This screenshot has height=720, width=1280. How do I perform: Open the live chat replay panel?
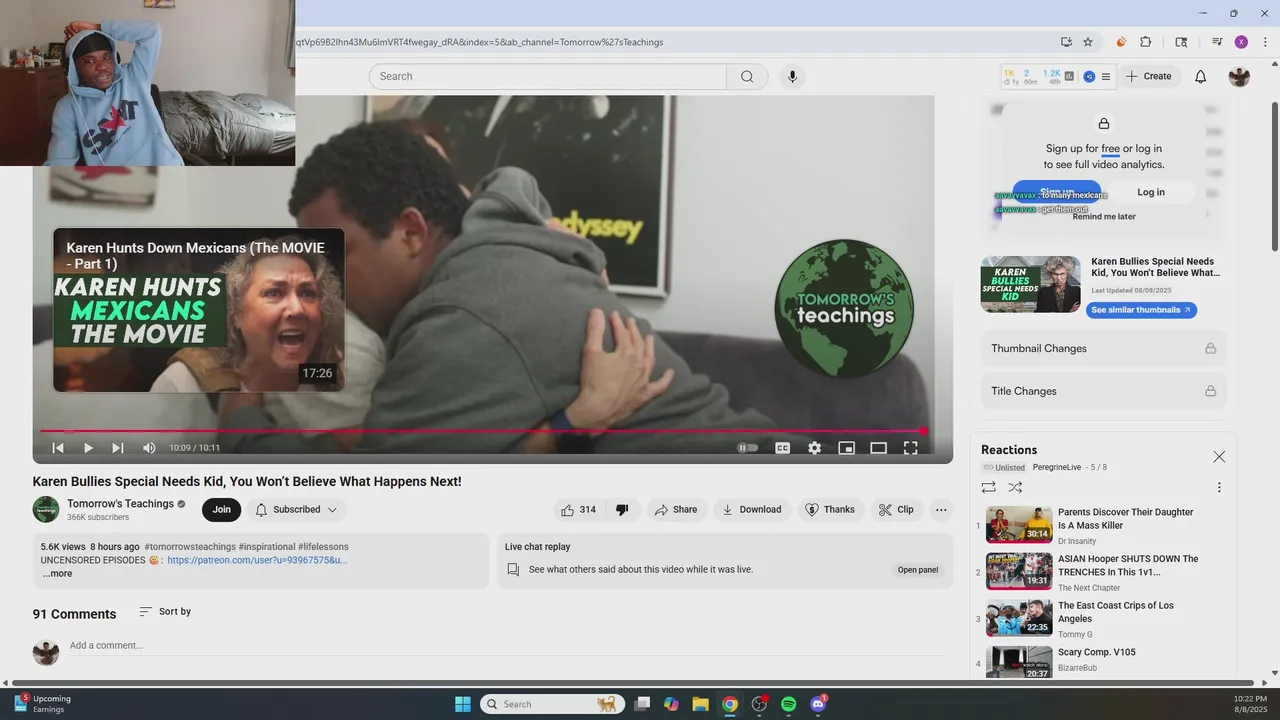(x=917, y=570)
